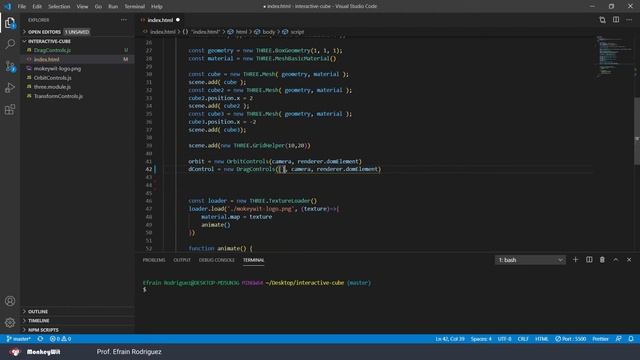Open the File menu
Image resolution: width=640 pixels, height=360 pixels.
[x=22, y=7]
